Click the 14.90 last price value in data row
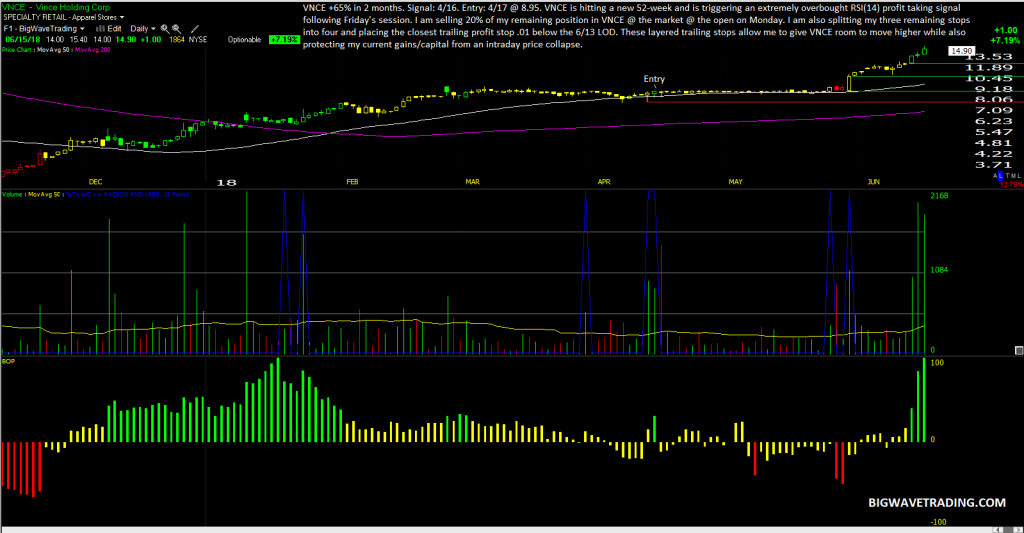Viewport: 1024px width, 533px height. tap(125, 40)
